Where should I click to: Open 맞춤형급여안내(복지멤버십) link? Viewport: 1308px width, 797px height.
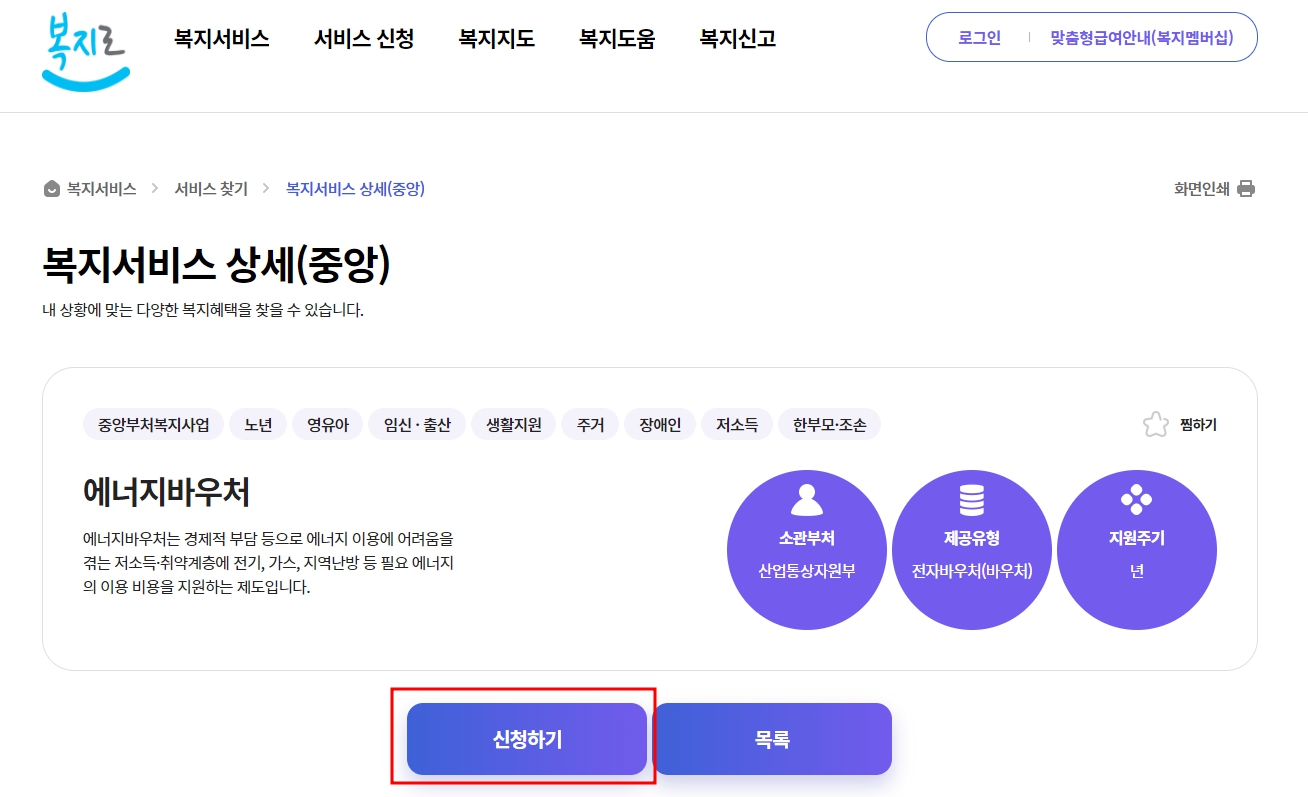click(1141, 38)
